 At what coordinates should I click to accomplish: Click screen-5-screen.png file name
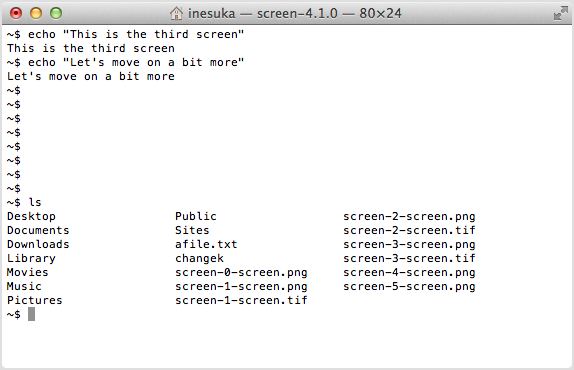coord(409,286)
